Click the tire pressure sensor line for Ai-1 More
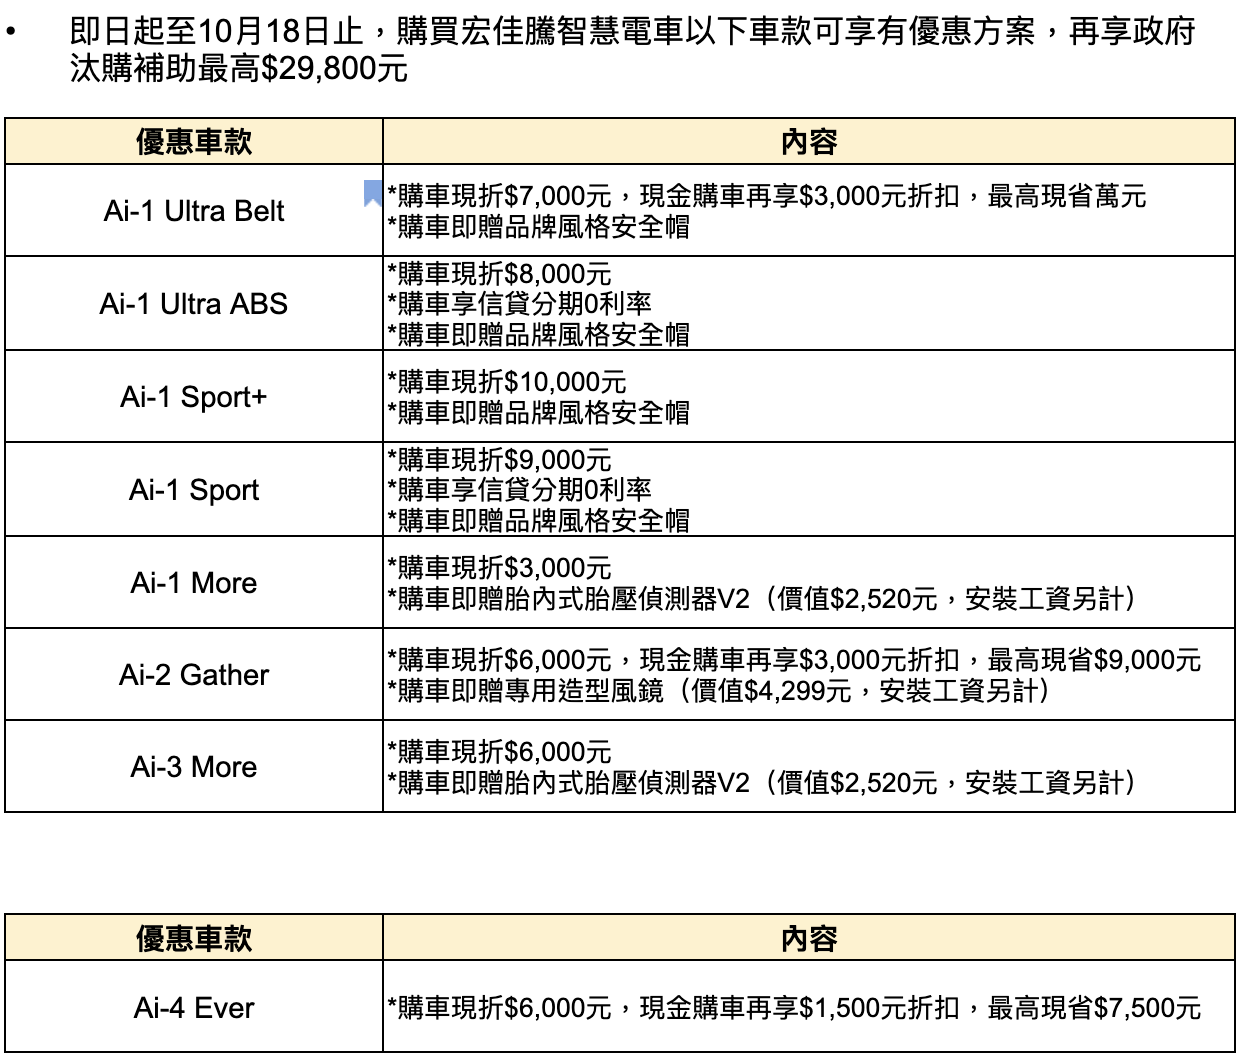 point(760,599)
